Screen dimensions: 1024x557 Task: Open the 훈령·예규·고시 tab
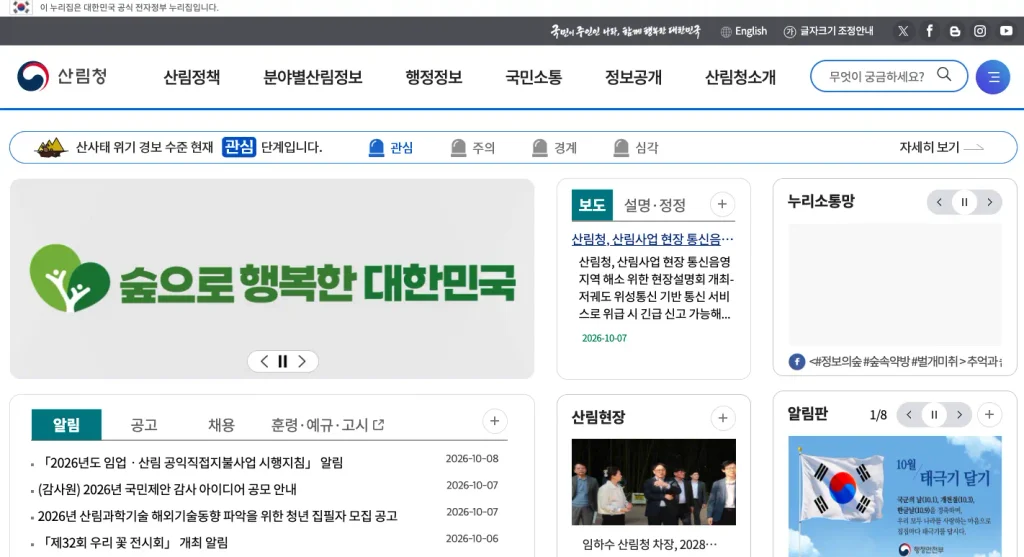point(327,425)
